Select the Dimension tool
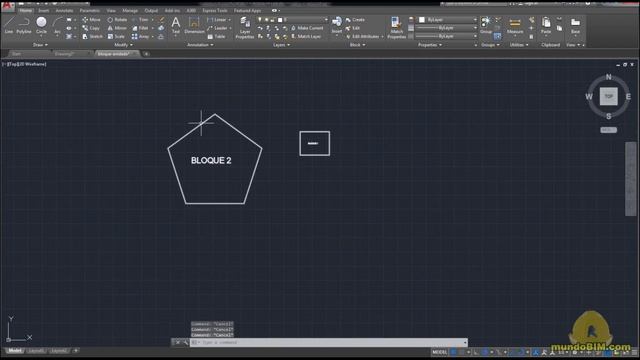 coord(194,24)
